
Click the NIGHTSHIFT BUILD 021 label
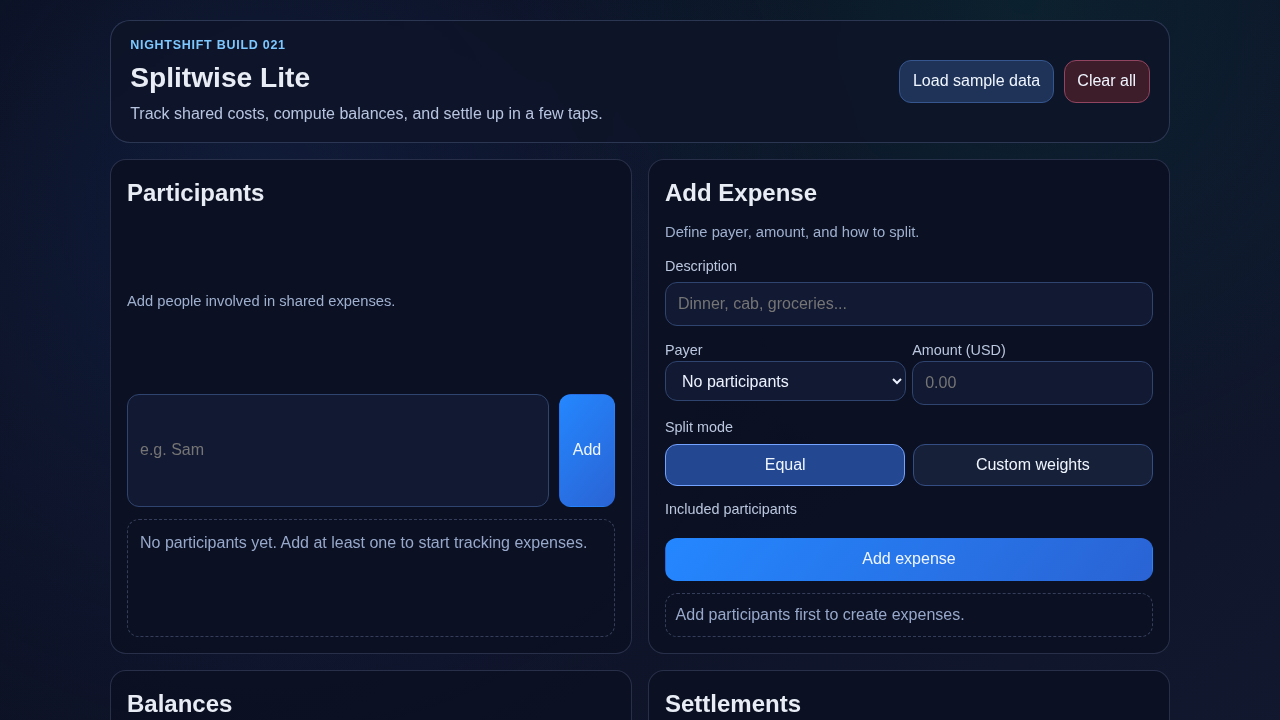pyautogui.click(x=207, y=44)
